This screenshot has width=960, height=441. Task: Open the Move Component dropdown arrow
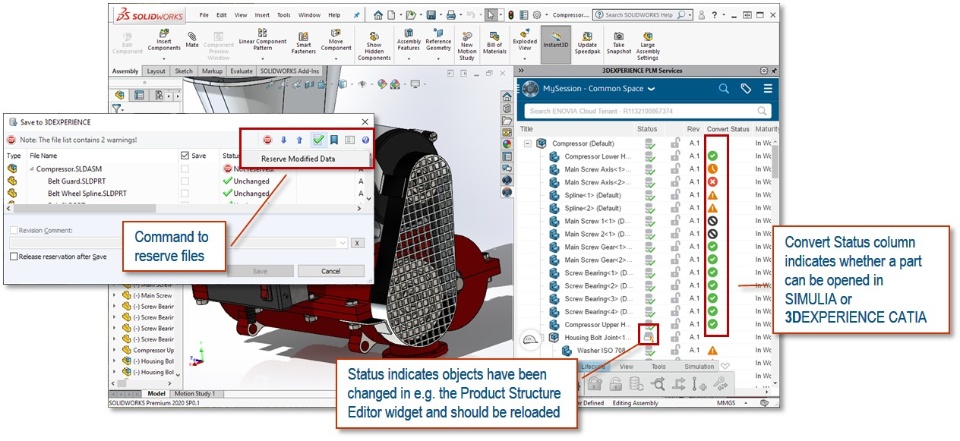tap(336, 57)
